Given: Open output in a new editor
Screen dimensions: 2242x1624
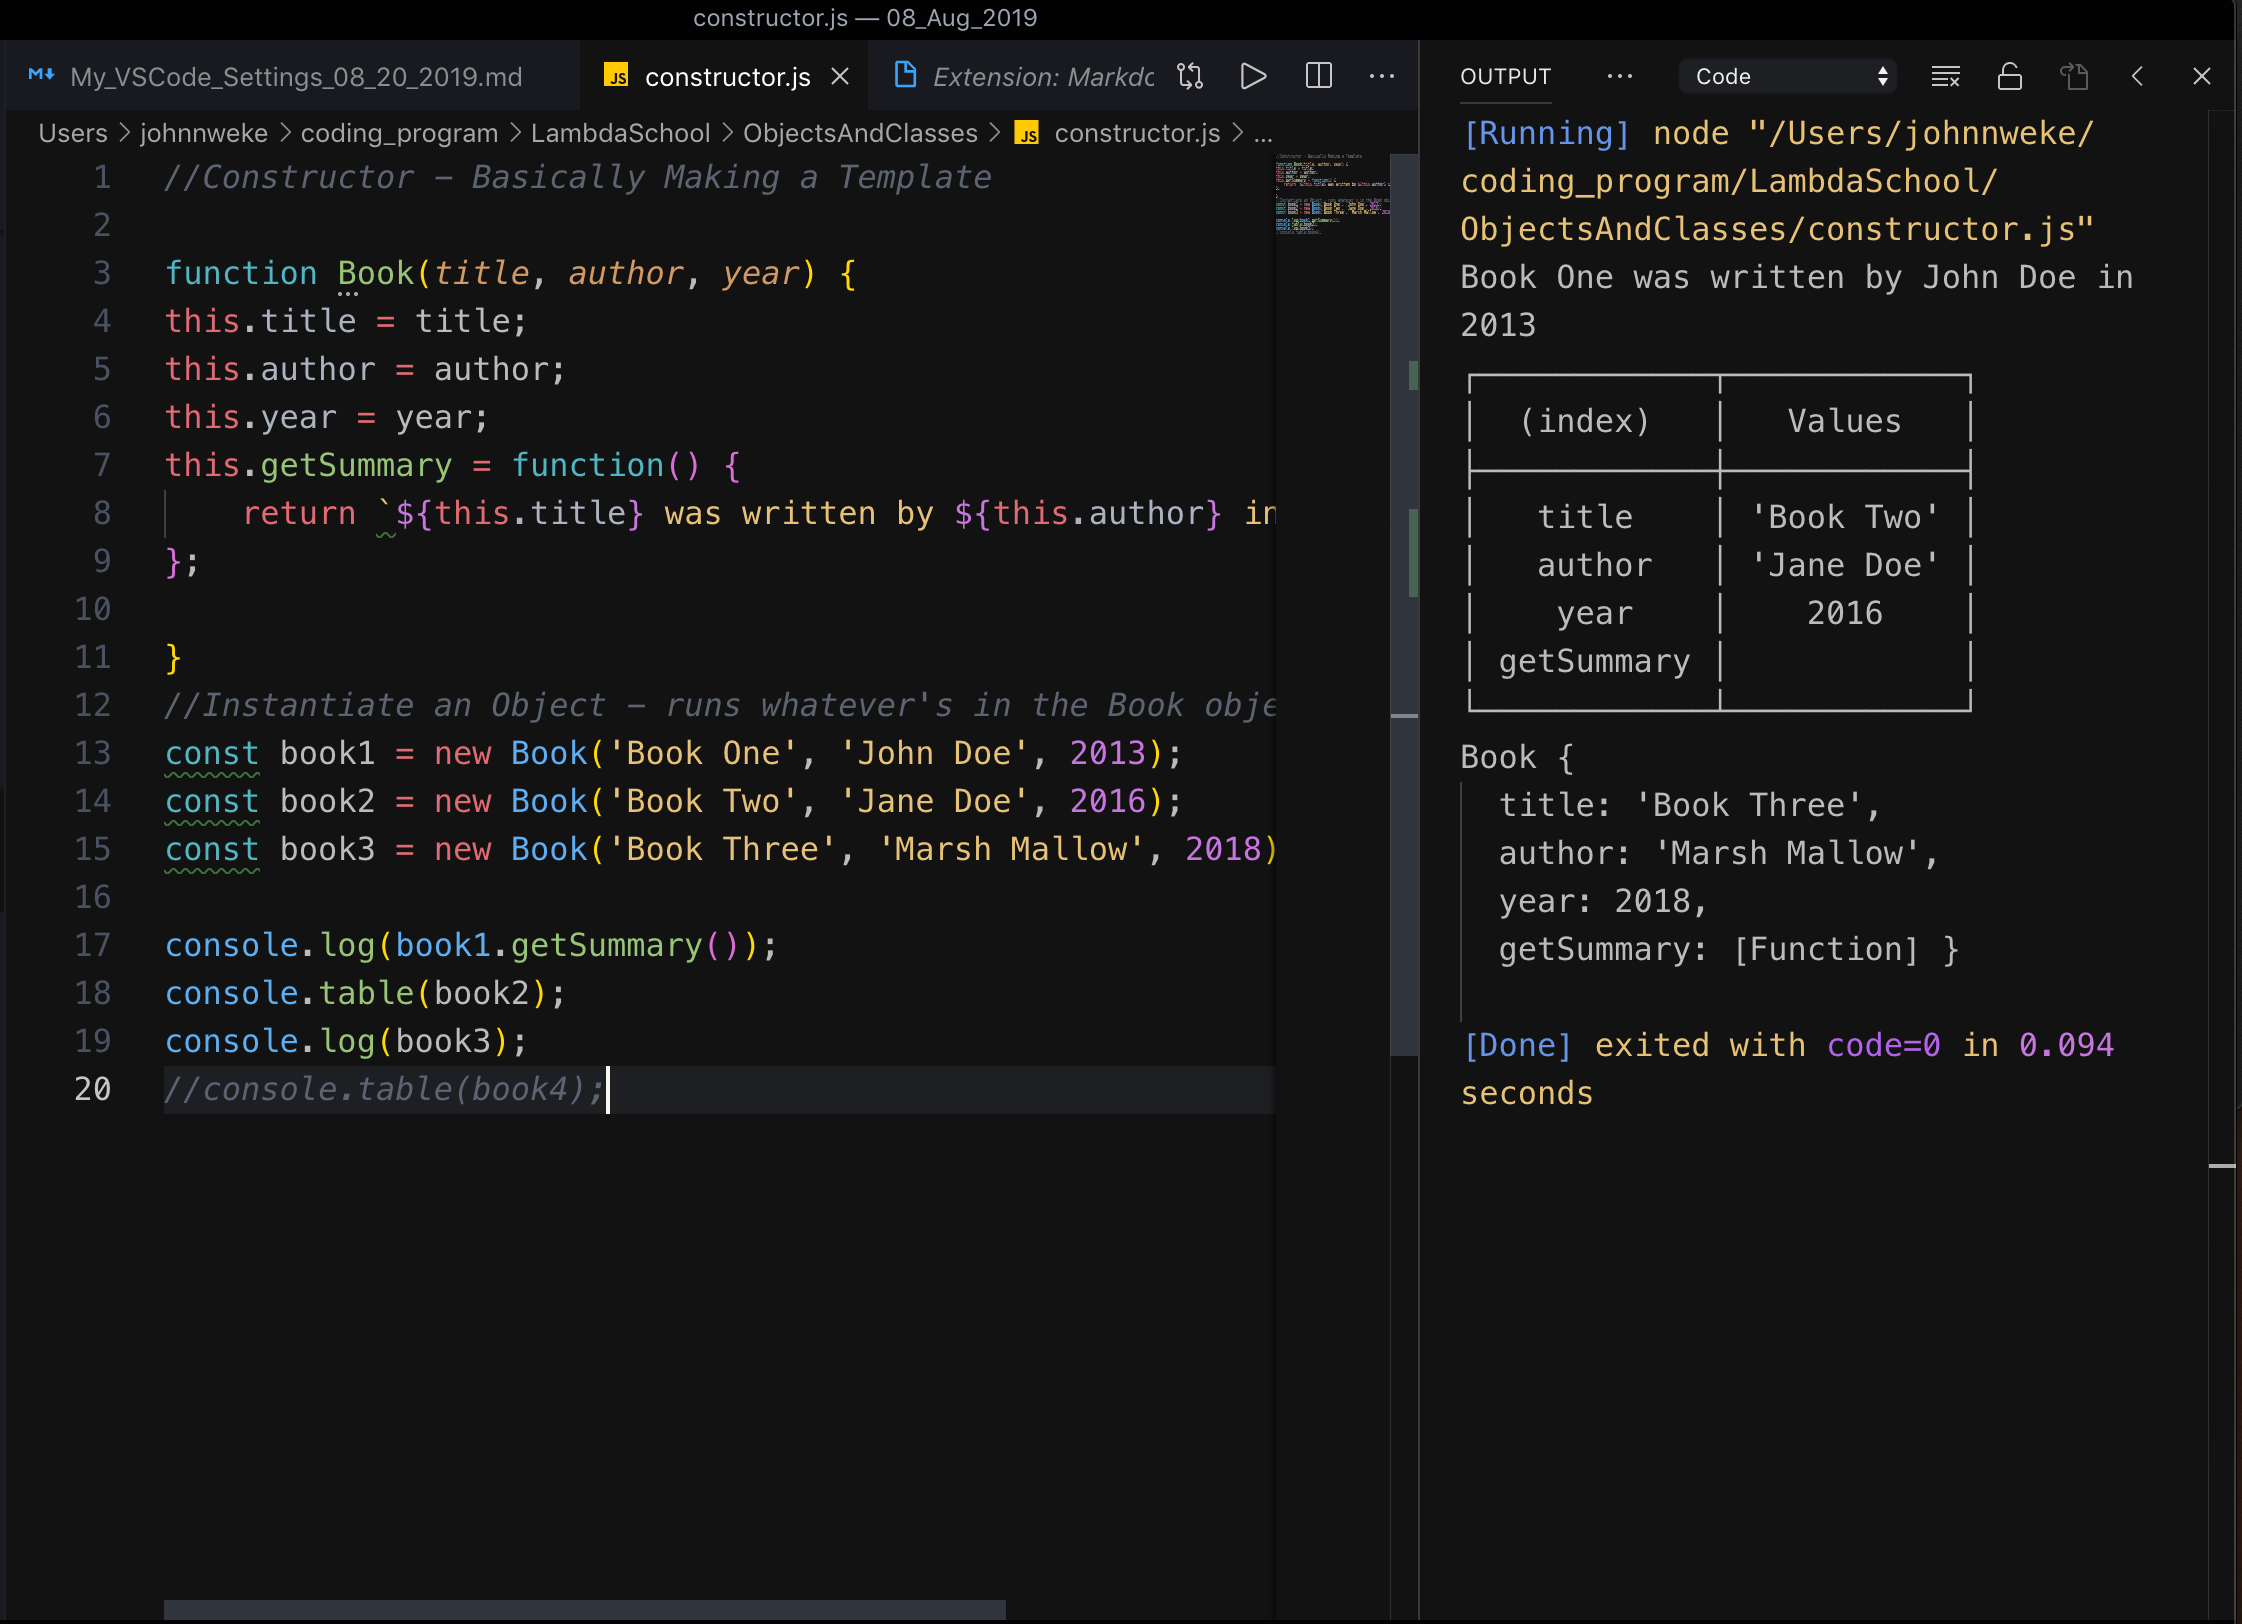Looking at the screenshot, I should click(x=2075, y=76).
